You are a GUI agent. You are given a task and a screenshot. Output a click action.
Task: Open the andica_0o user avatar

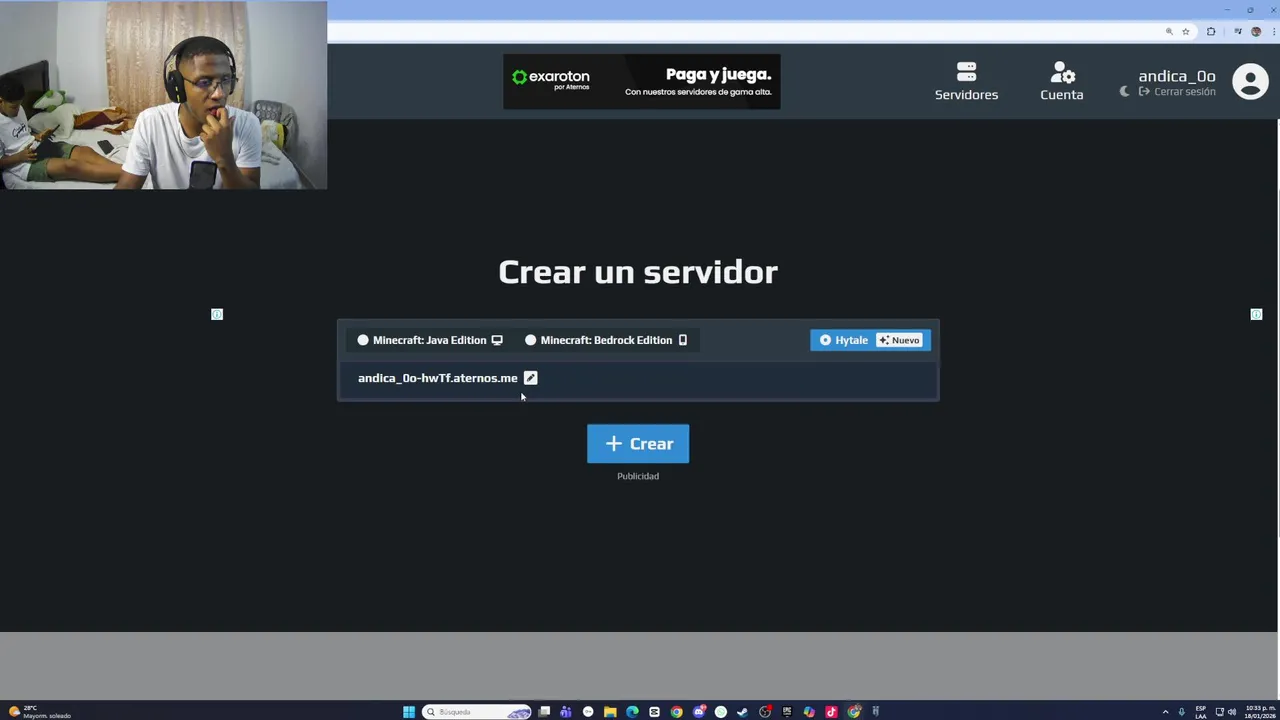[1250, 82]
